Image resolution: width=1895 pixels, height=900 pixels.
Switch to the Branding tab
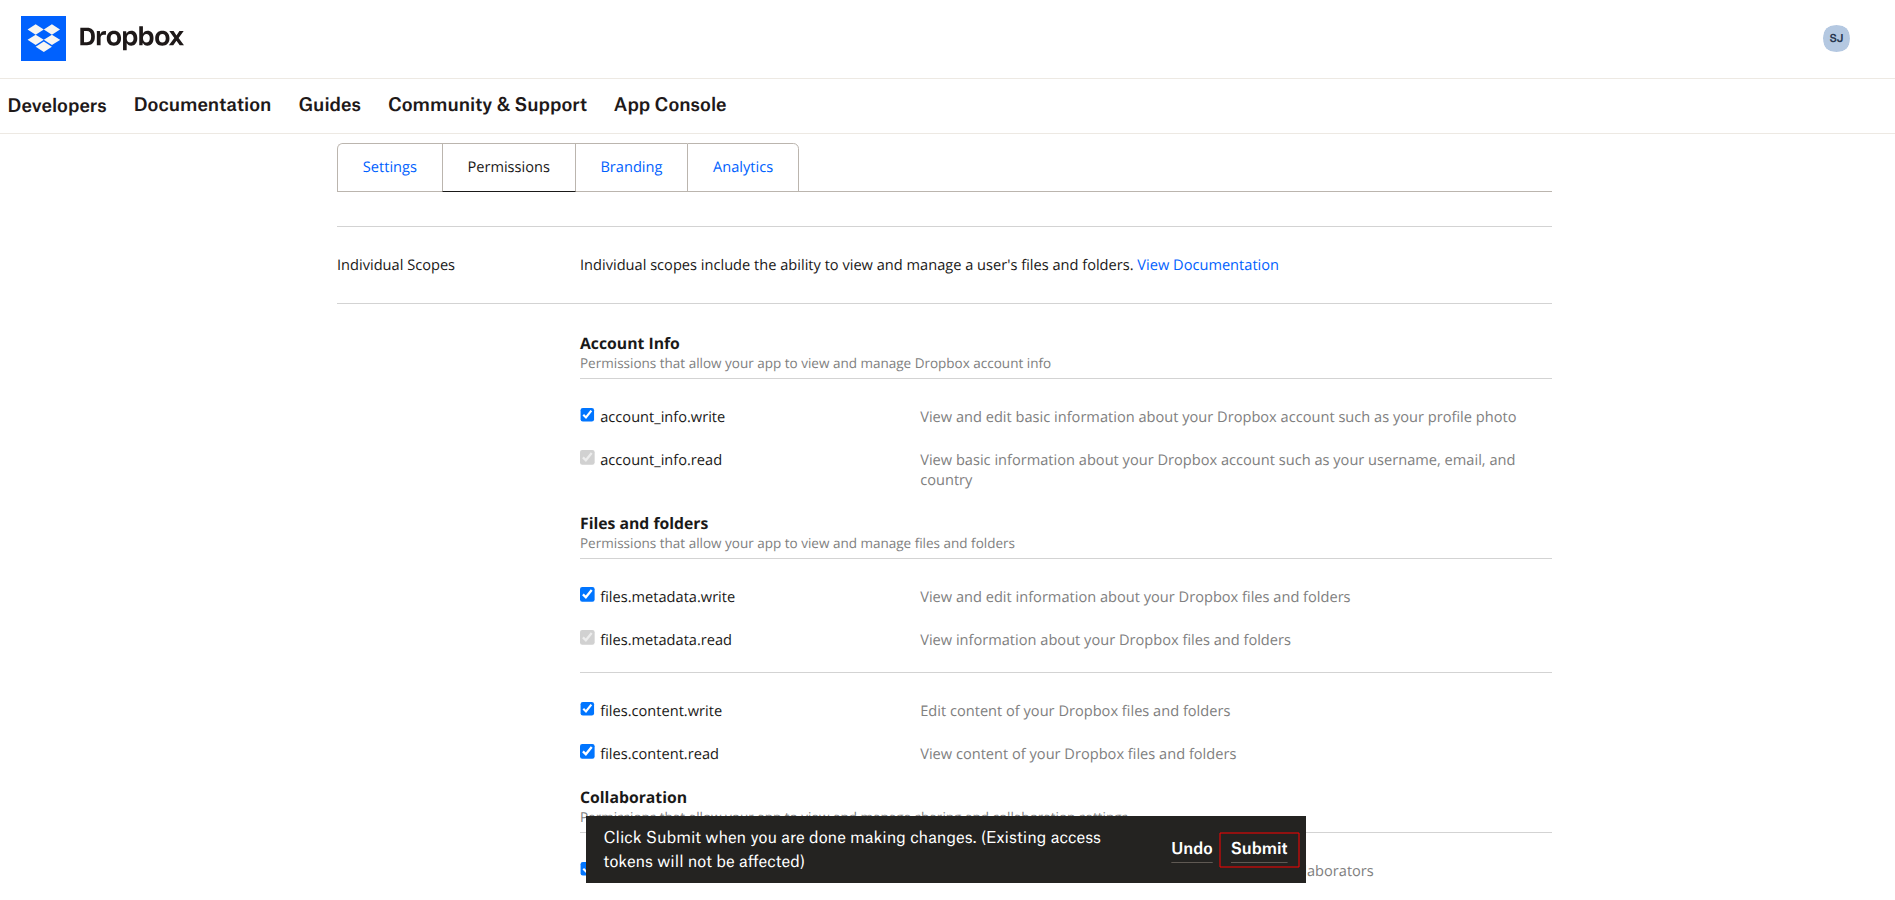pos(631,167)
